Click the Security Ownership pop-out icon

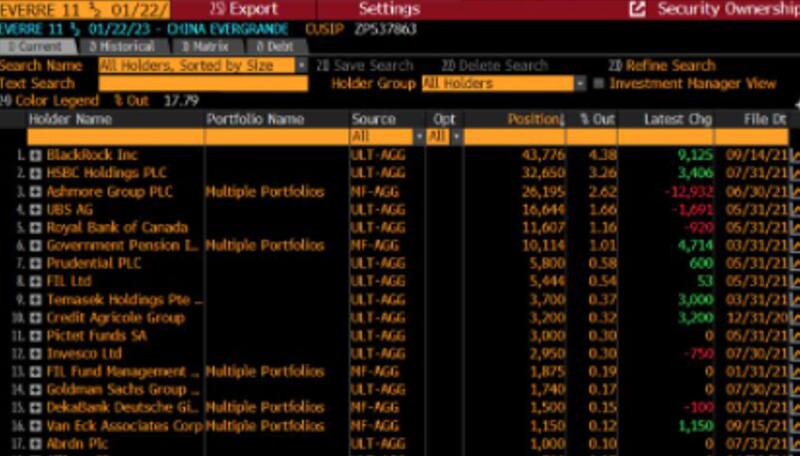(637, 9)
